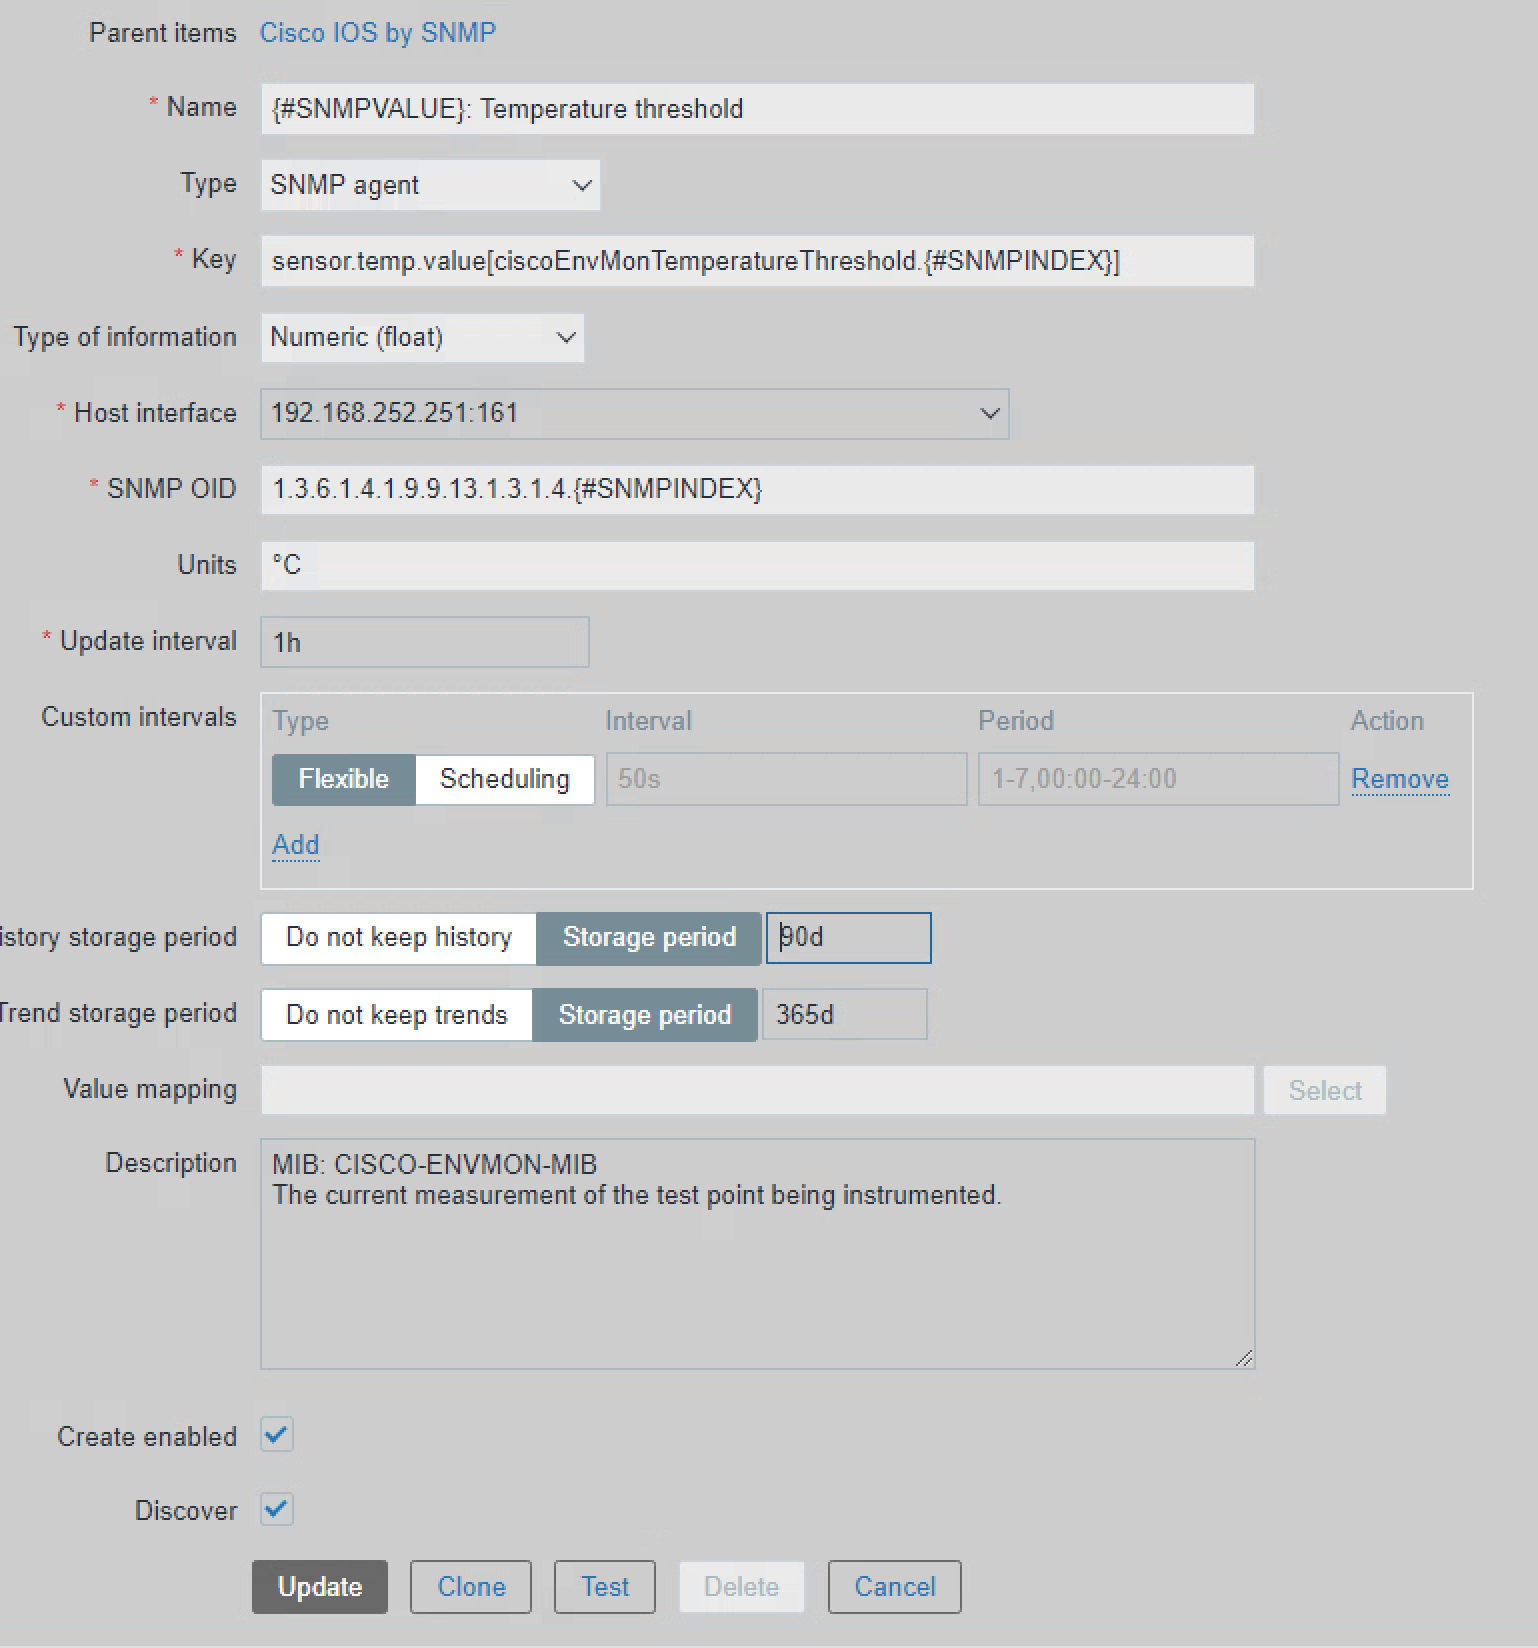Remove the custom interval row

1399,779
